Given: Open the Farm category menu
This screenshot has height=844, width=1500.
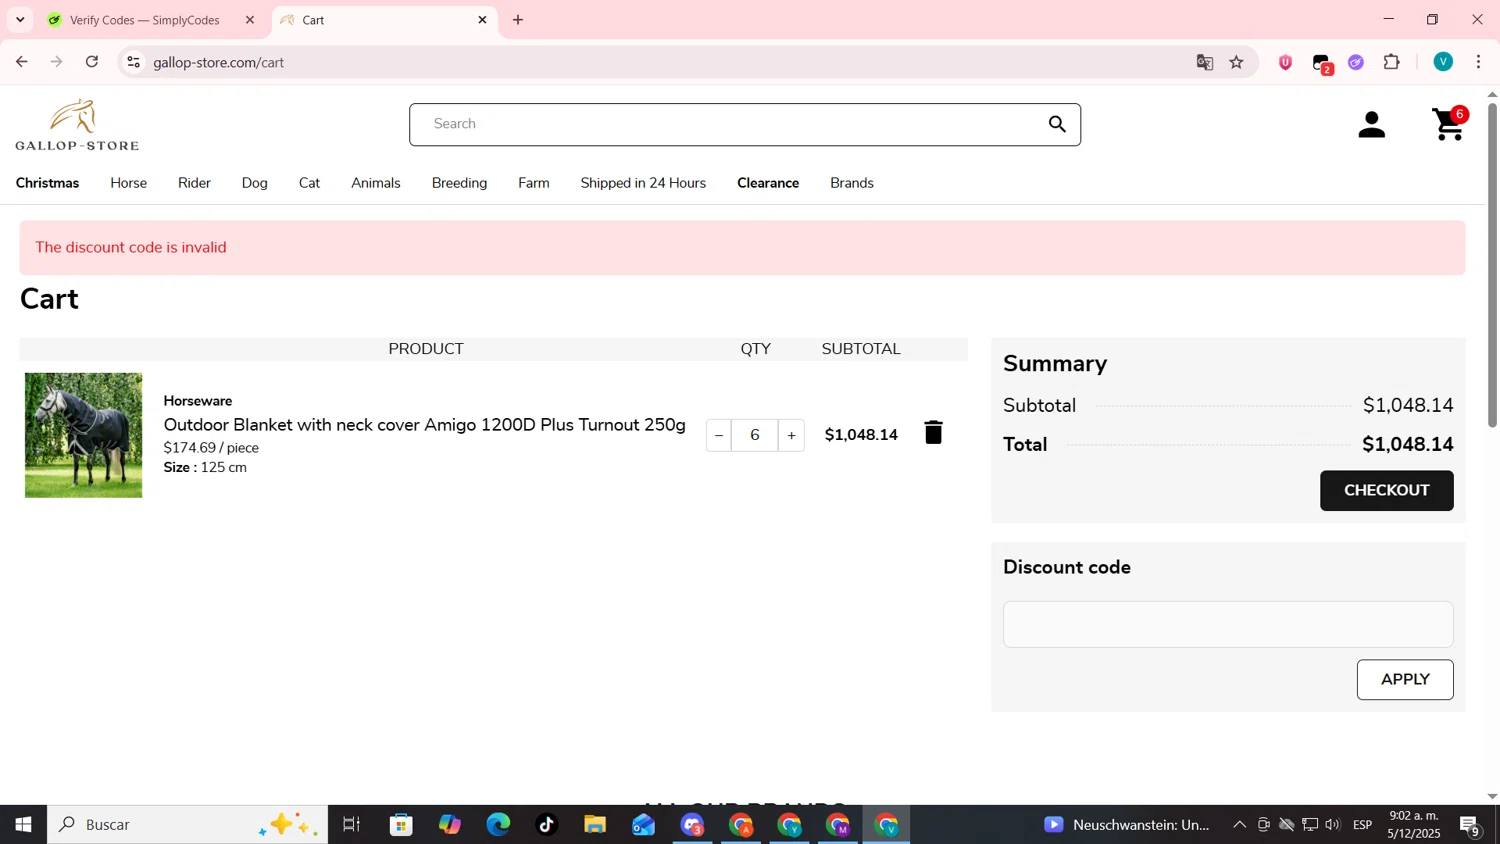Looking at the screenshot, I should [534, 183].
